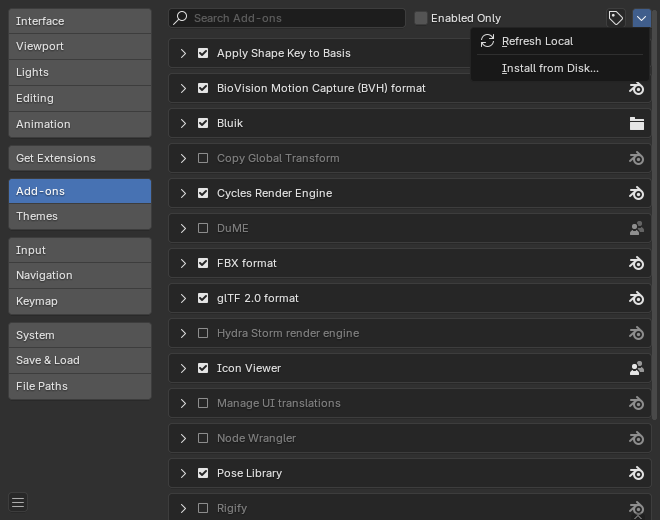Viewport: 660px width, 520px height.
Task: Disable the Apply Shape Key to Basis add-on
Action: (203, 53)
